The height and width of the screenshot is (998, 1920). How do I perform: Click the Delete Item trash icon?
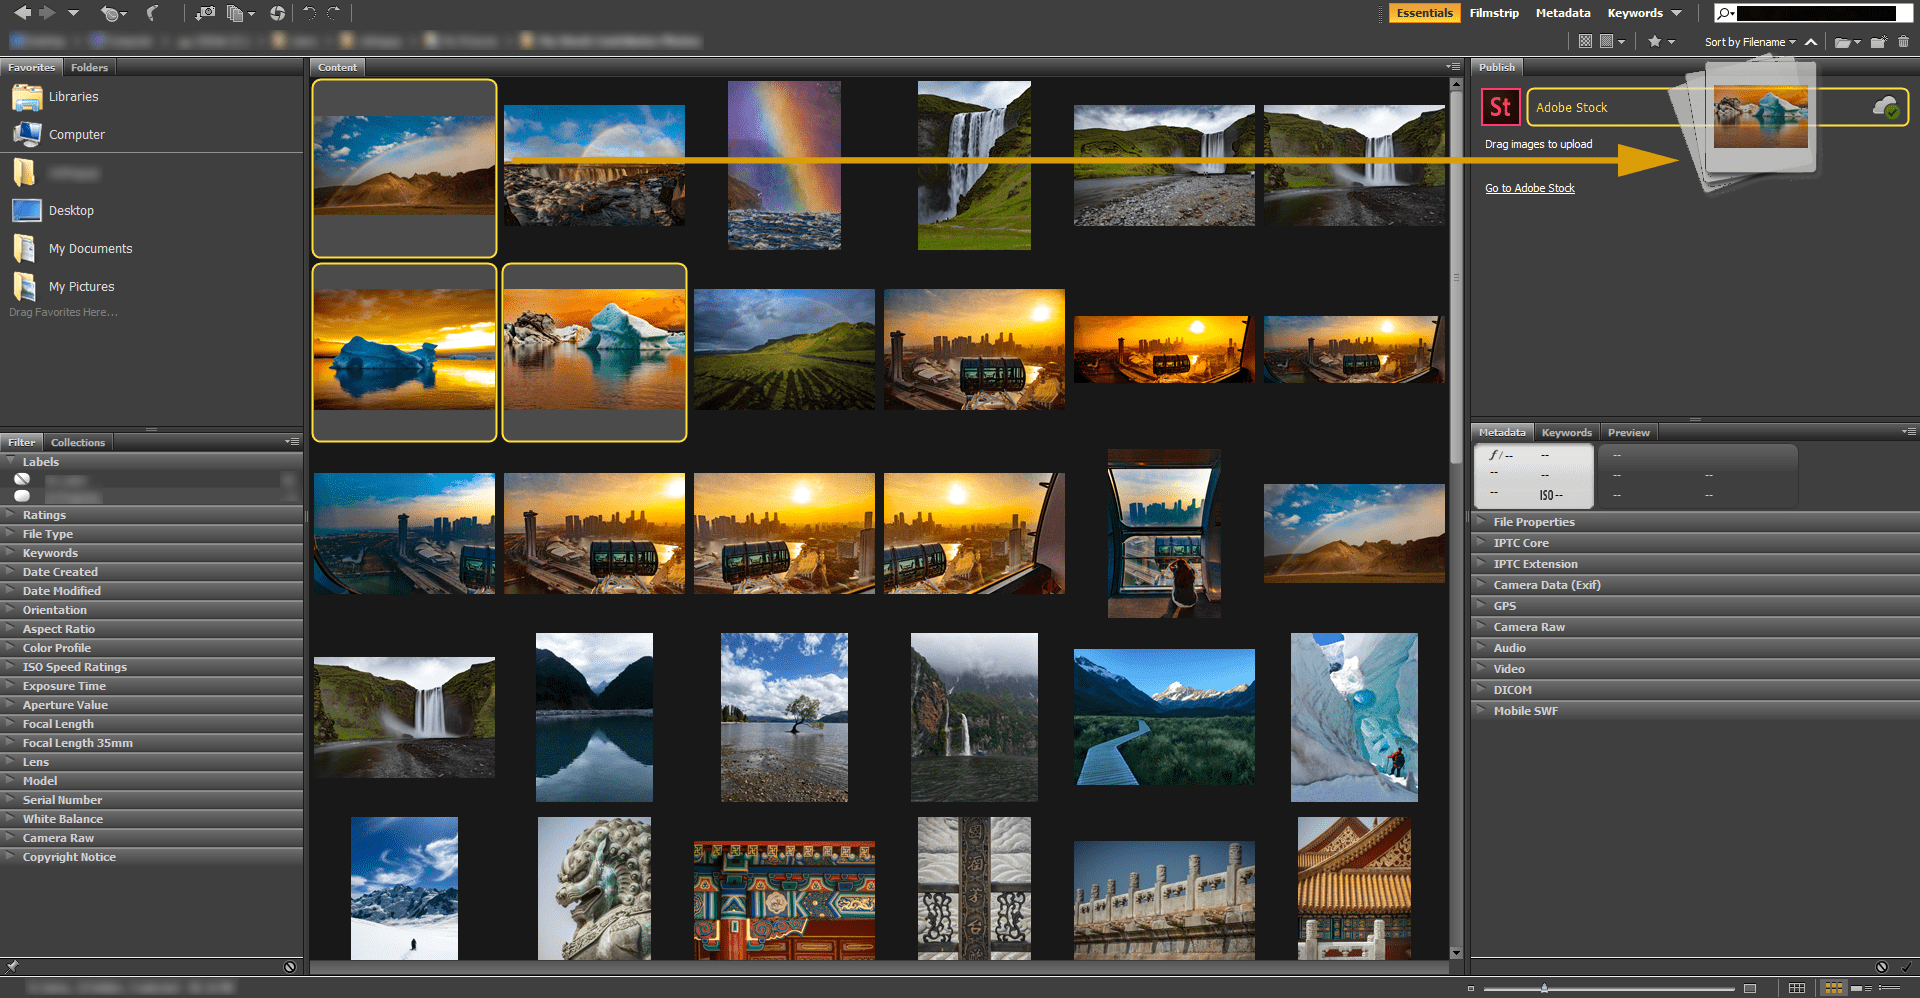[1903, 41]
